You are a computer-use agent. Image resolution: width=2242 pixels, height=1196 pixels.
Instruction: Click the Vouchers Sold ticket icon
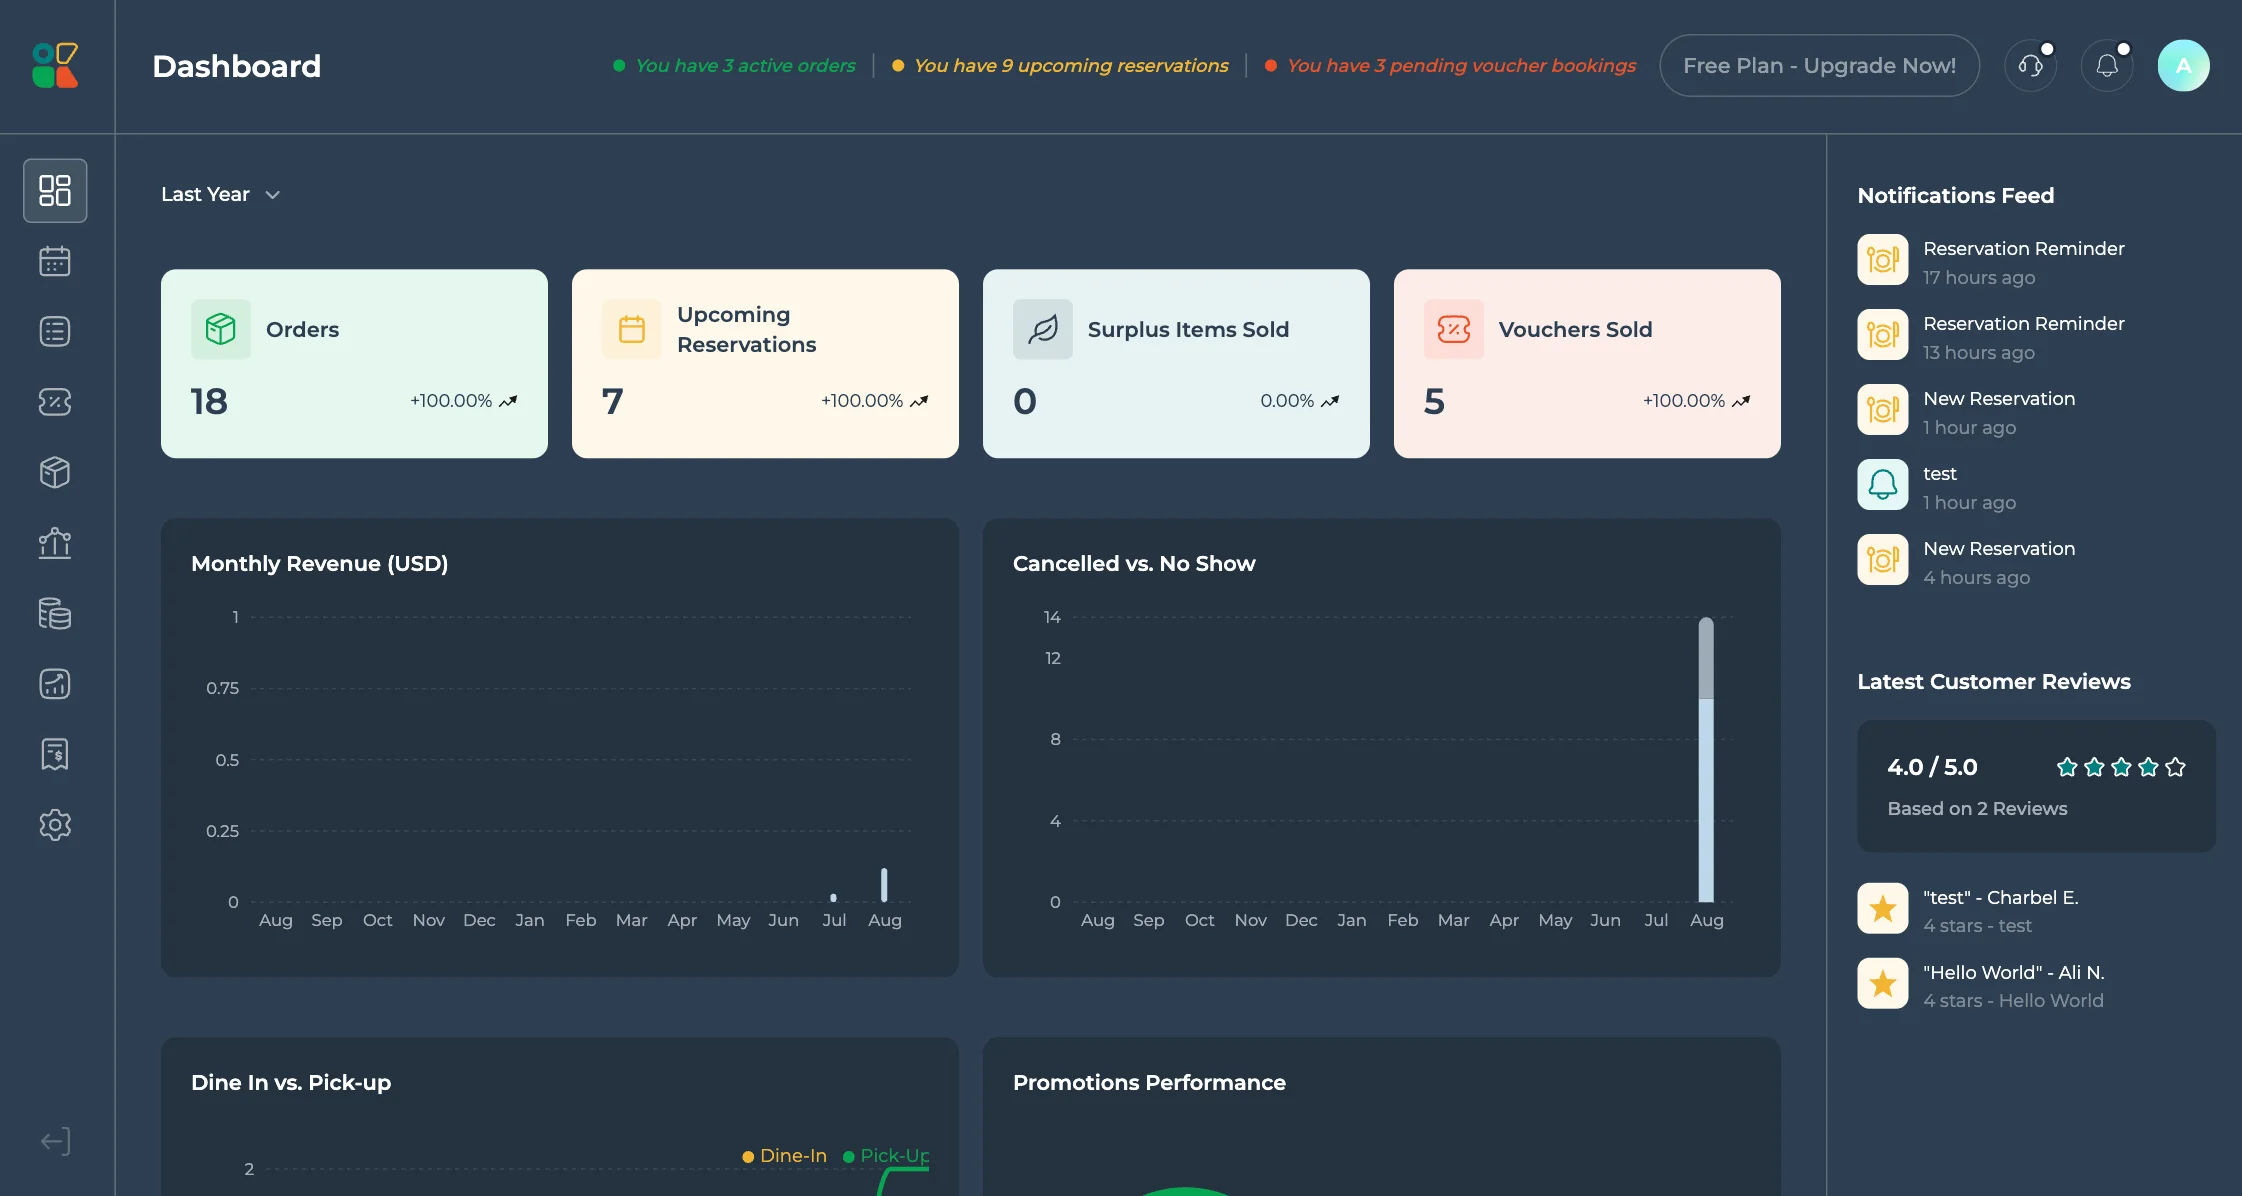click(x=1454, y=329)
